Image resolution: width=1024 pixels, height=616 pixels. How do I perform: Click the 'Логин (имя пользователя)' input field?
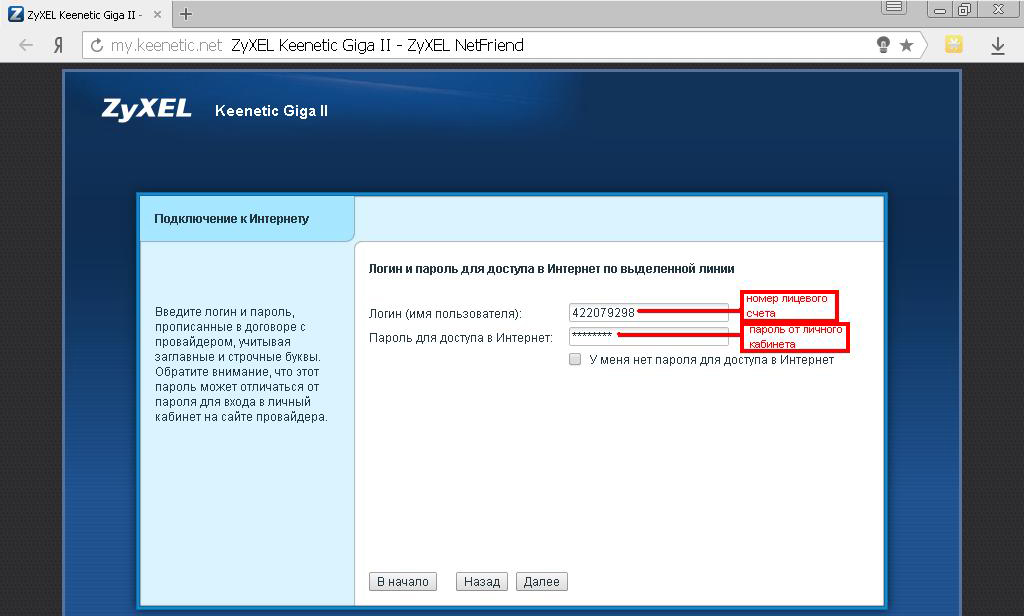648,313
